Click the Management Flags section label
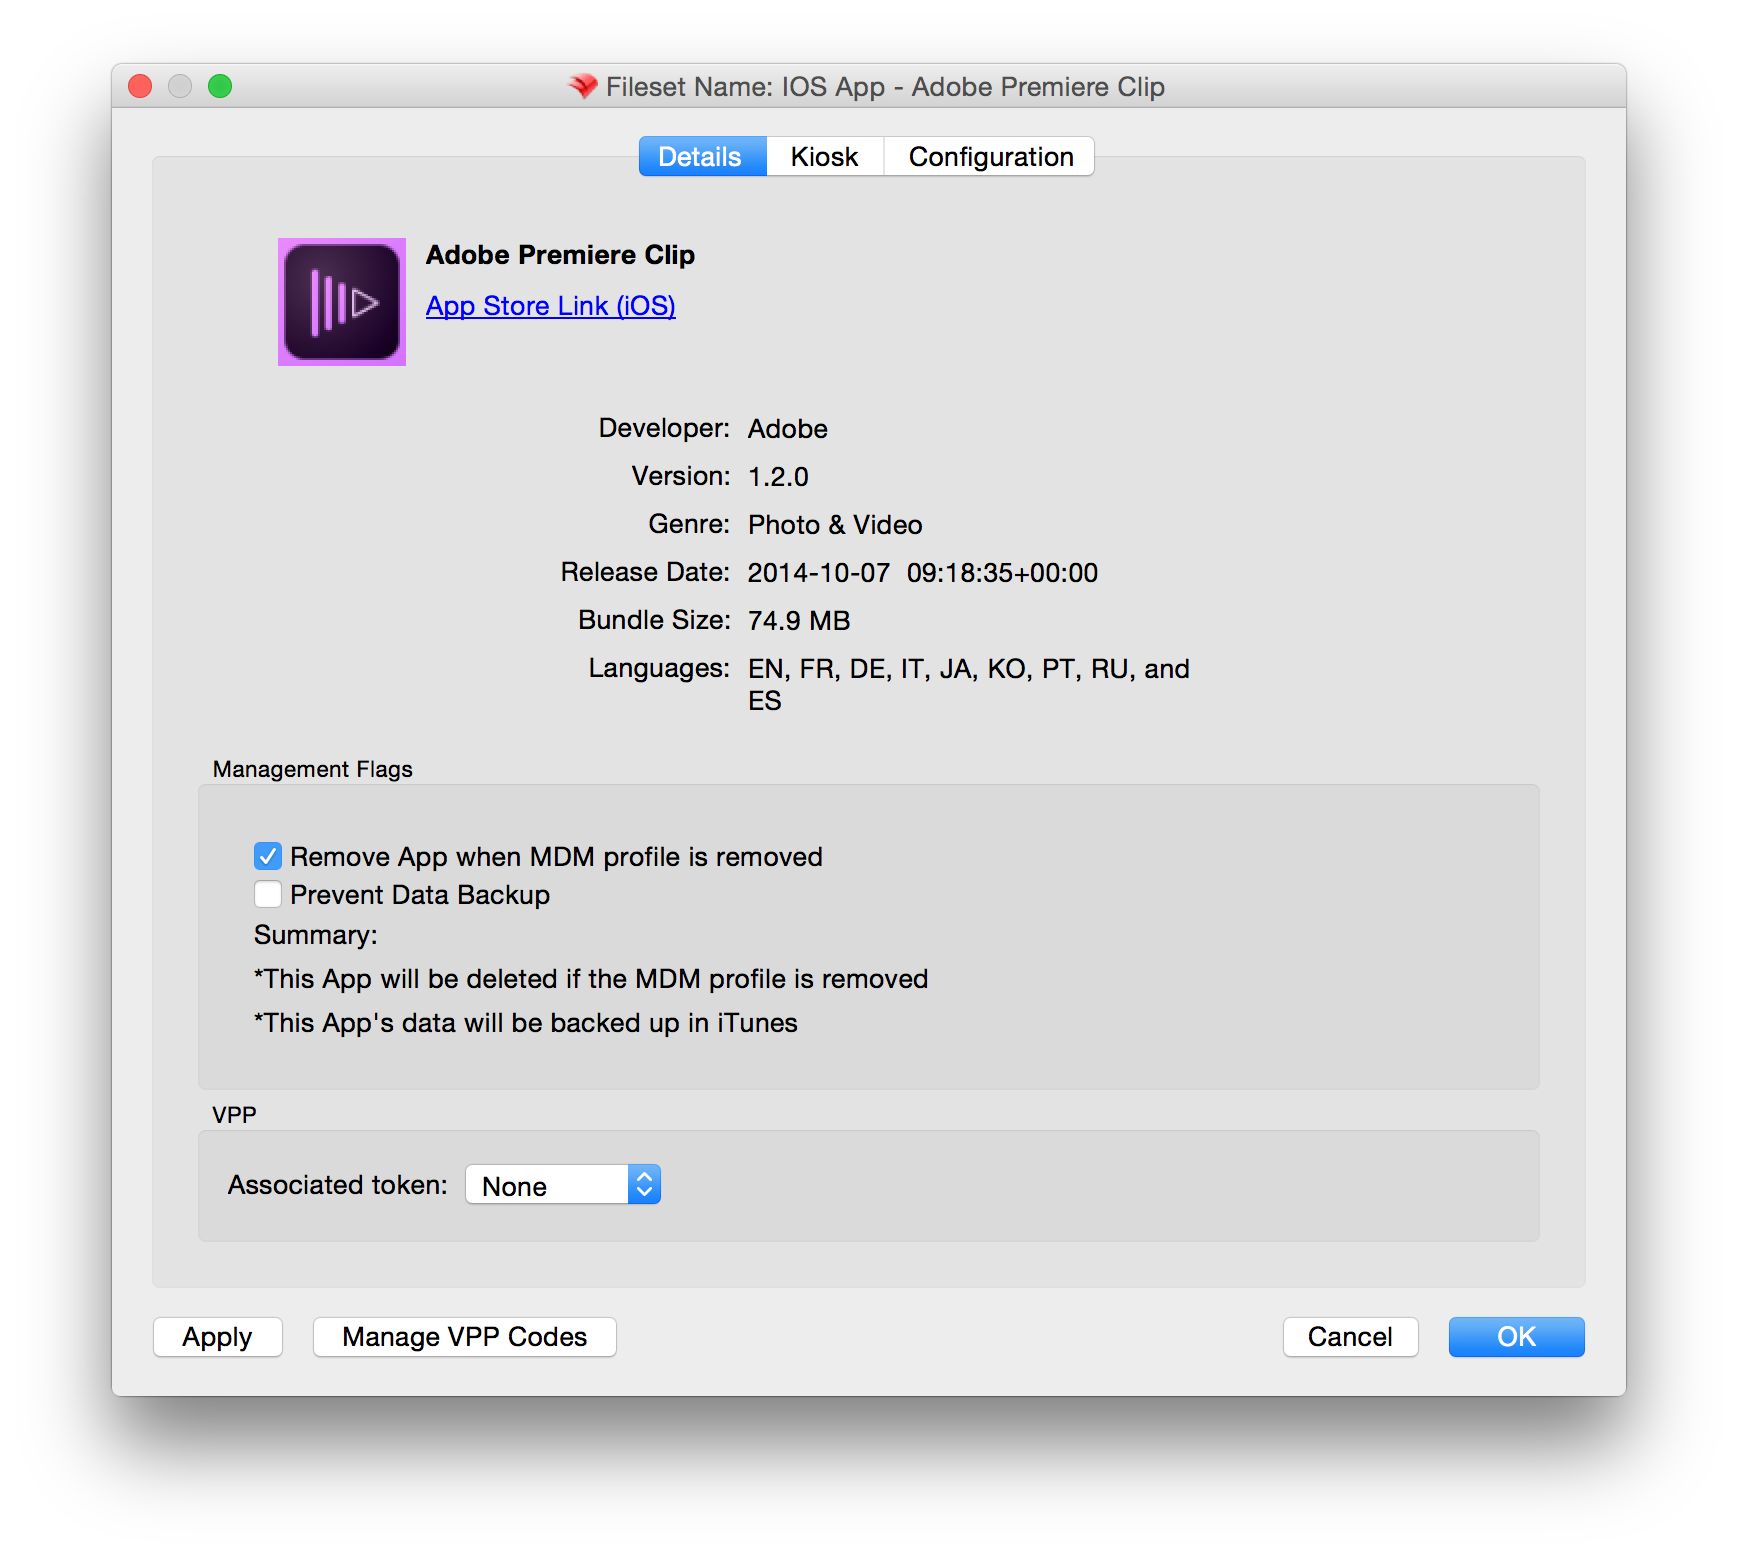The width and height of the screenshot is (1738, 1556). tap(313, 769)
